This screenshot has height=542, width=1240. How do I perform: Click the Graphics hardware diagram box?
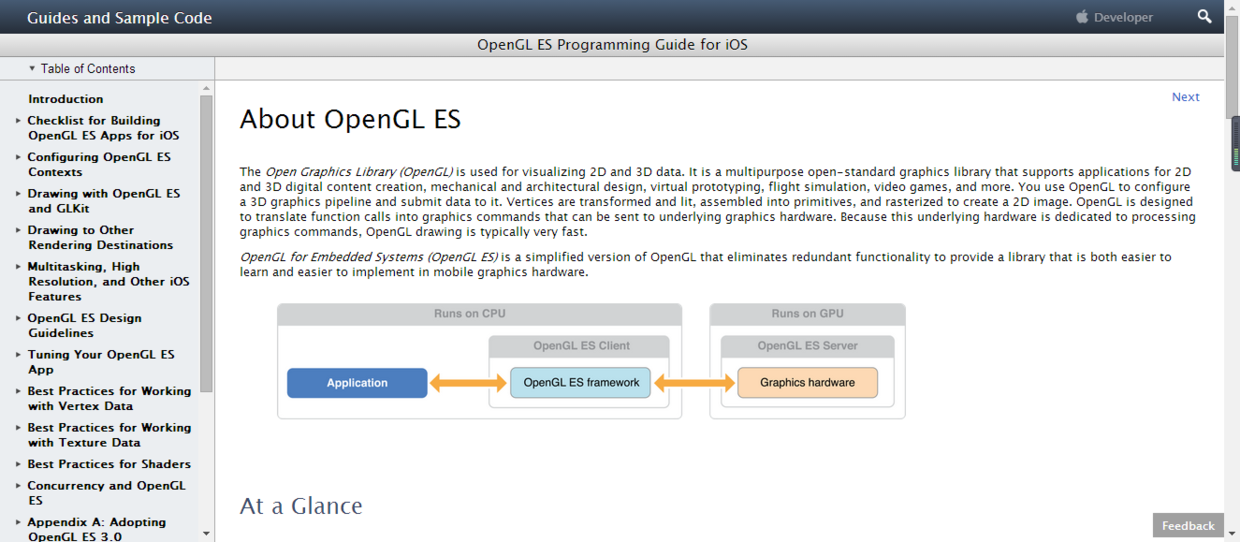click(x=807, y=383)
